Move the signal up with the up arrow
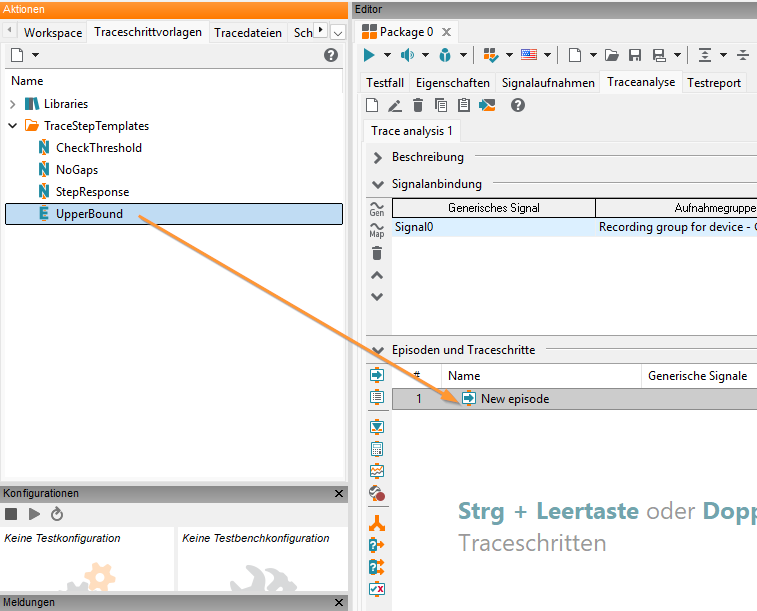The width and height of the screenshot is (757, 611). [x=377, y=276]
